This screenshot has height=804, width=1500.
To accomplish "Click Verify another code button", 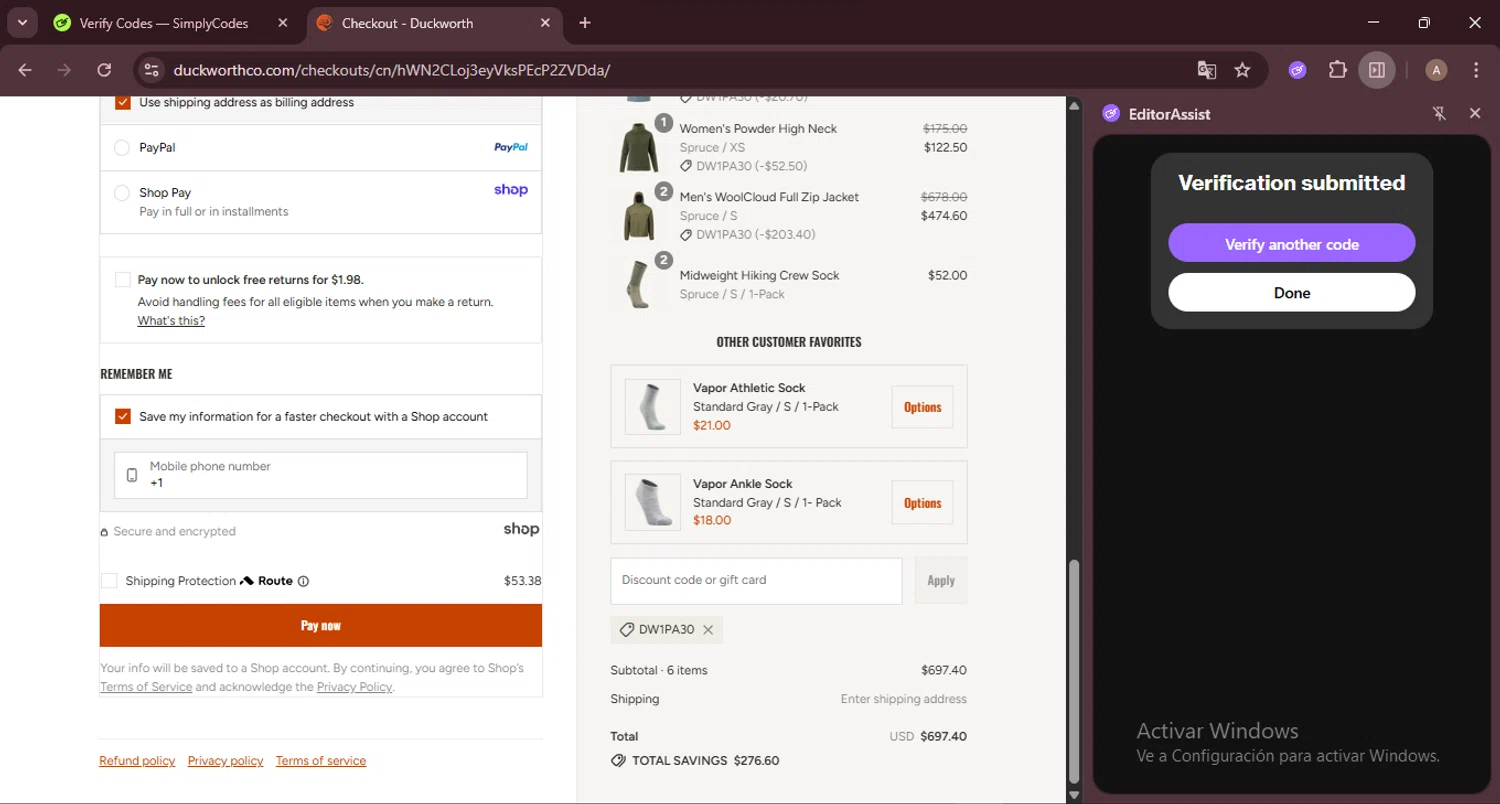I will [1292, 244].
